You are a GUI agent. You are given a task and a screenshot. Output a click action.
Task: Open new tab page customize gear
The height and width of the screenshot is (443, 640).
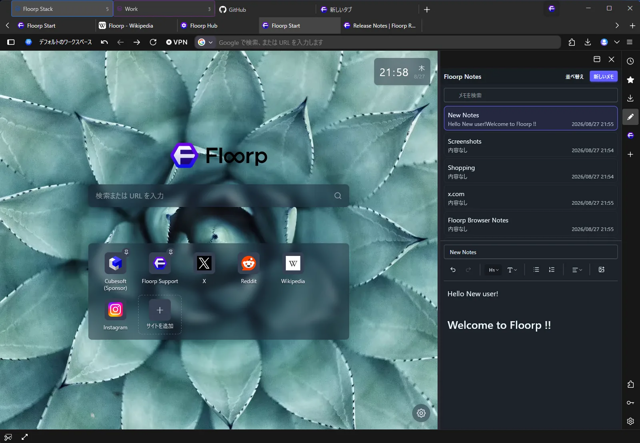point(421,413)
